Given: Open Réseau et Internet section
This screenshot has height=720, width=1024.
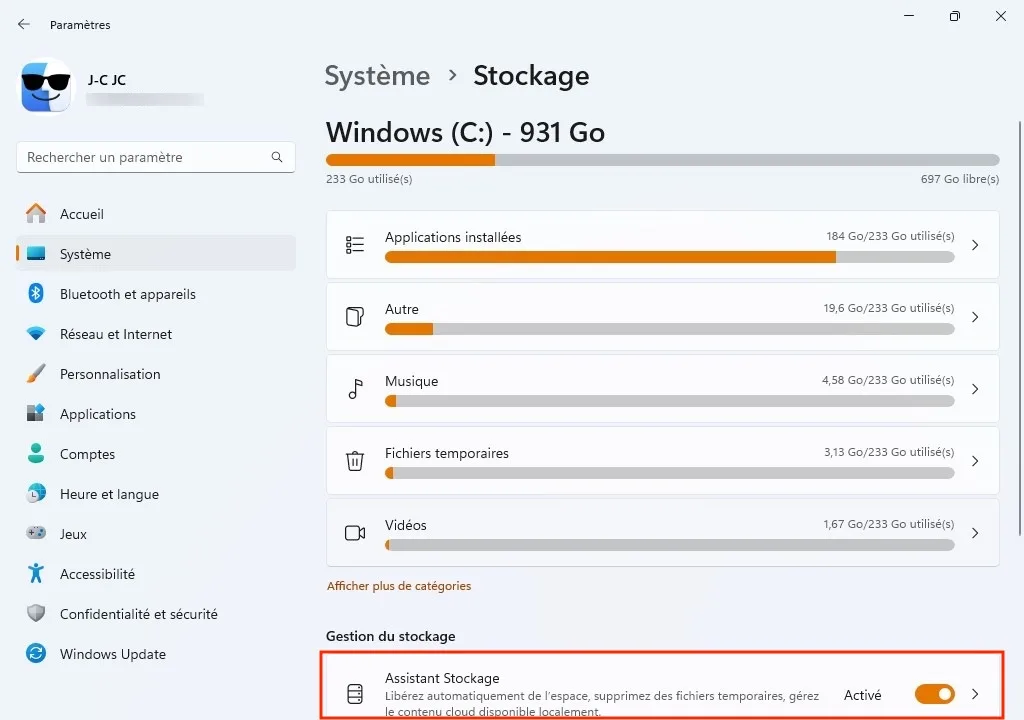Looking at the screenshot, I should (x=155, y=334).
